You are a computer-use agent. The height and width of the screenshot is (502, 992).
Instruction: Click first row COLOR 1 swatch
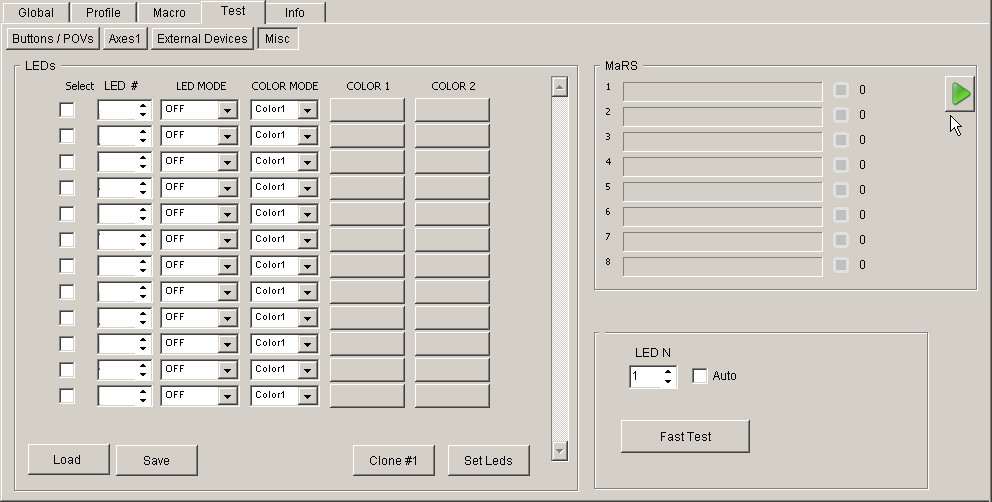367,110
